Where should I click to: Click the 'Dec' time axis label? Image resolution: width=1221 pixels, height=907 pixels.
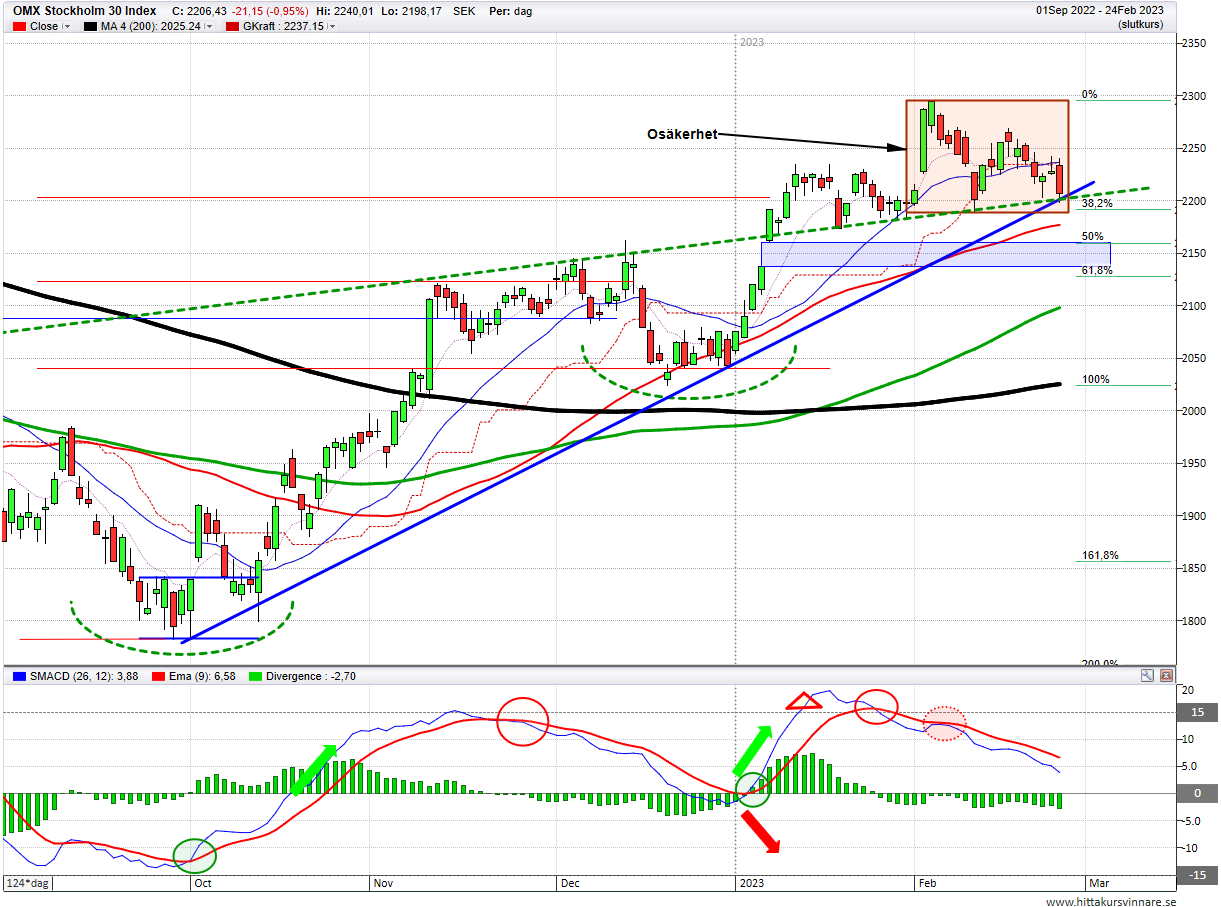(570, 884)
